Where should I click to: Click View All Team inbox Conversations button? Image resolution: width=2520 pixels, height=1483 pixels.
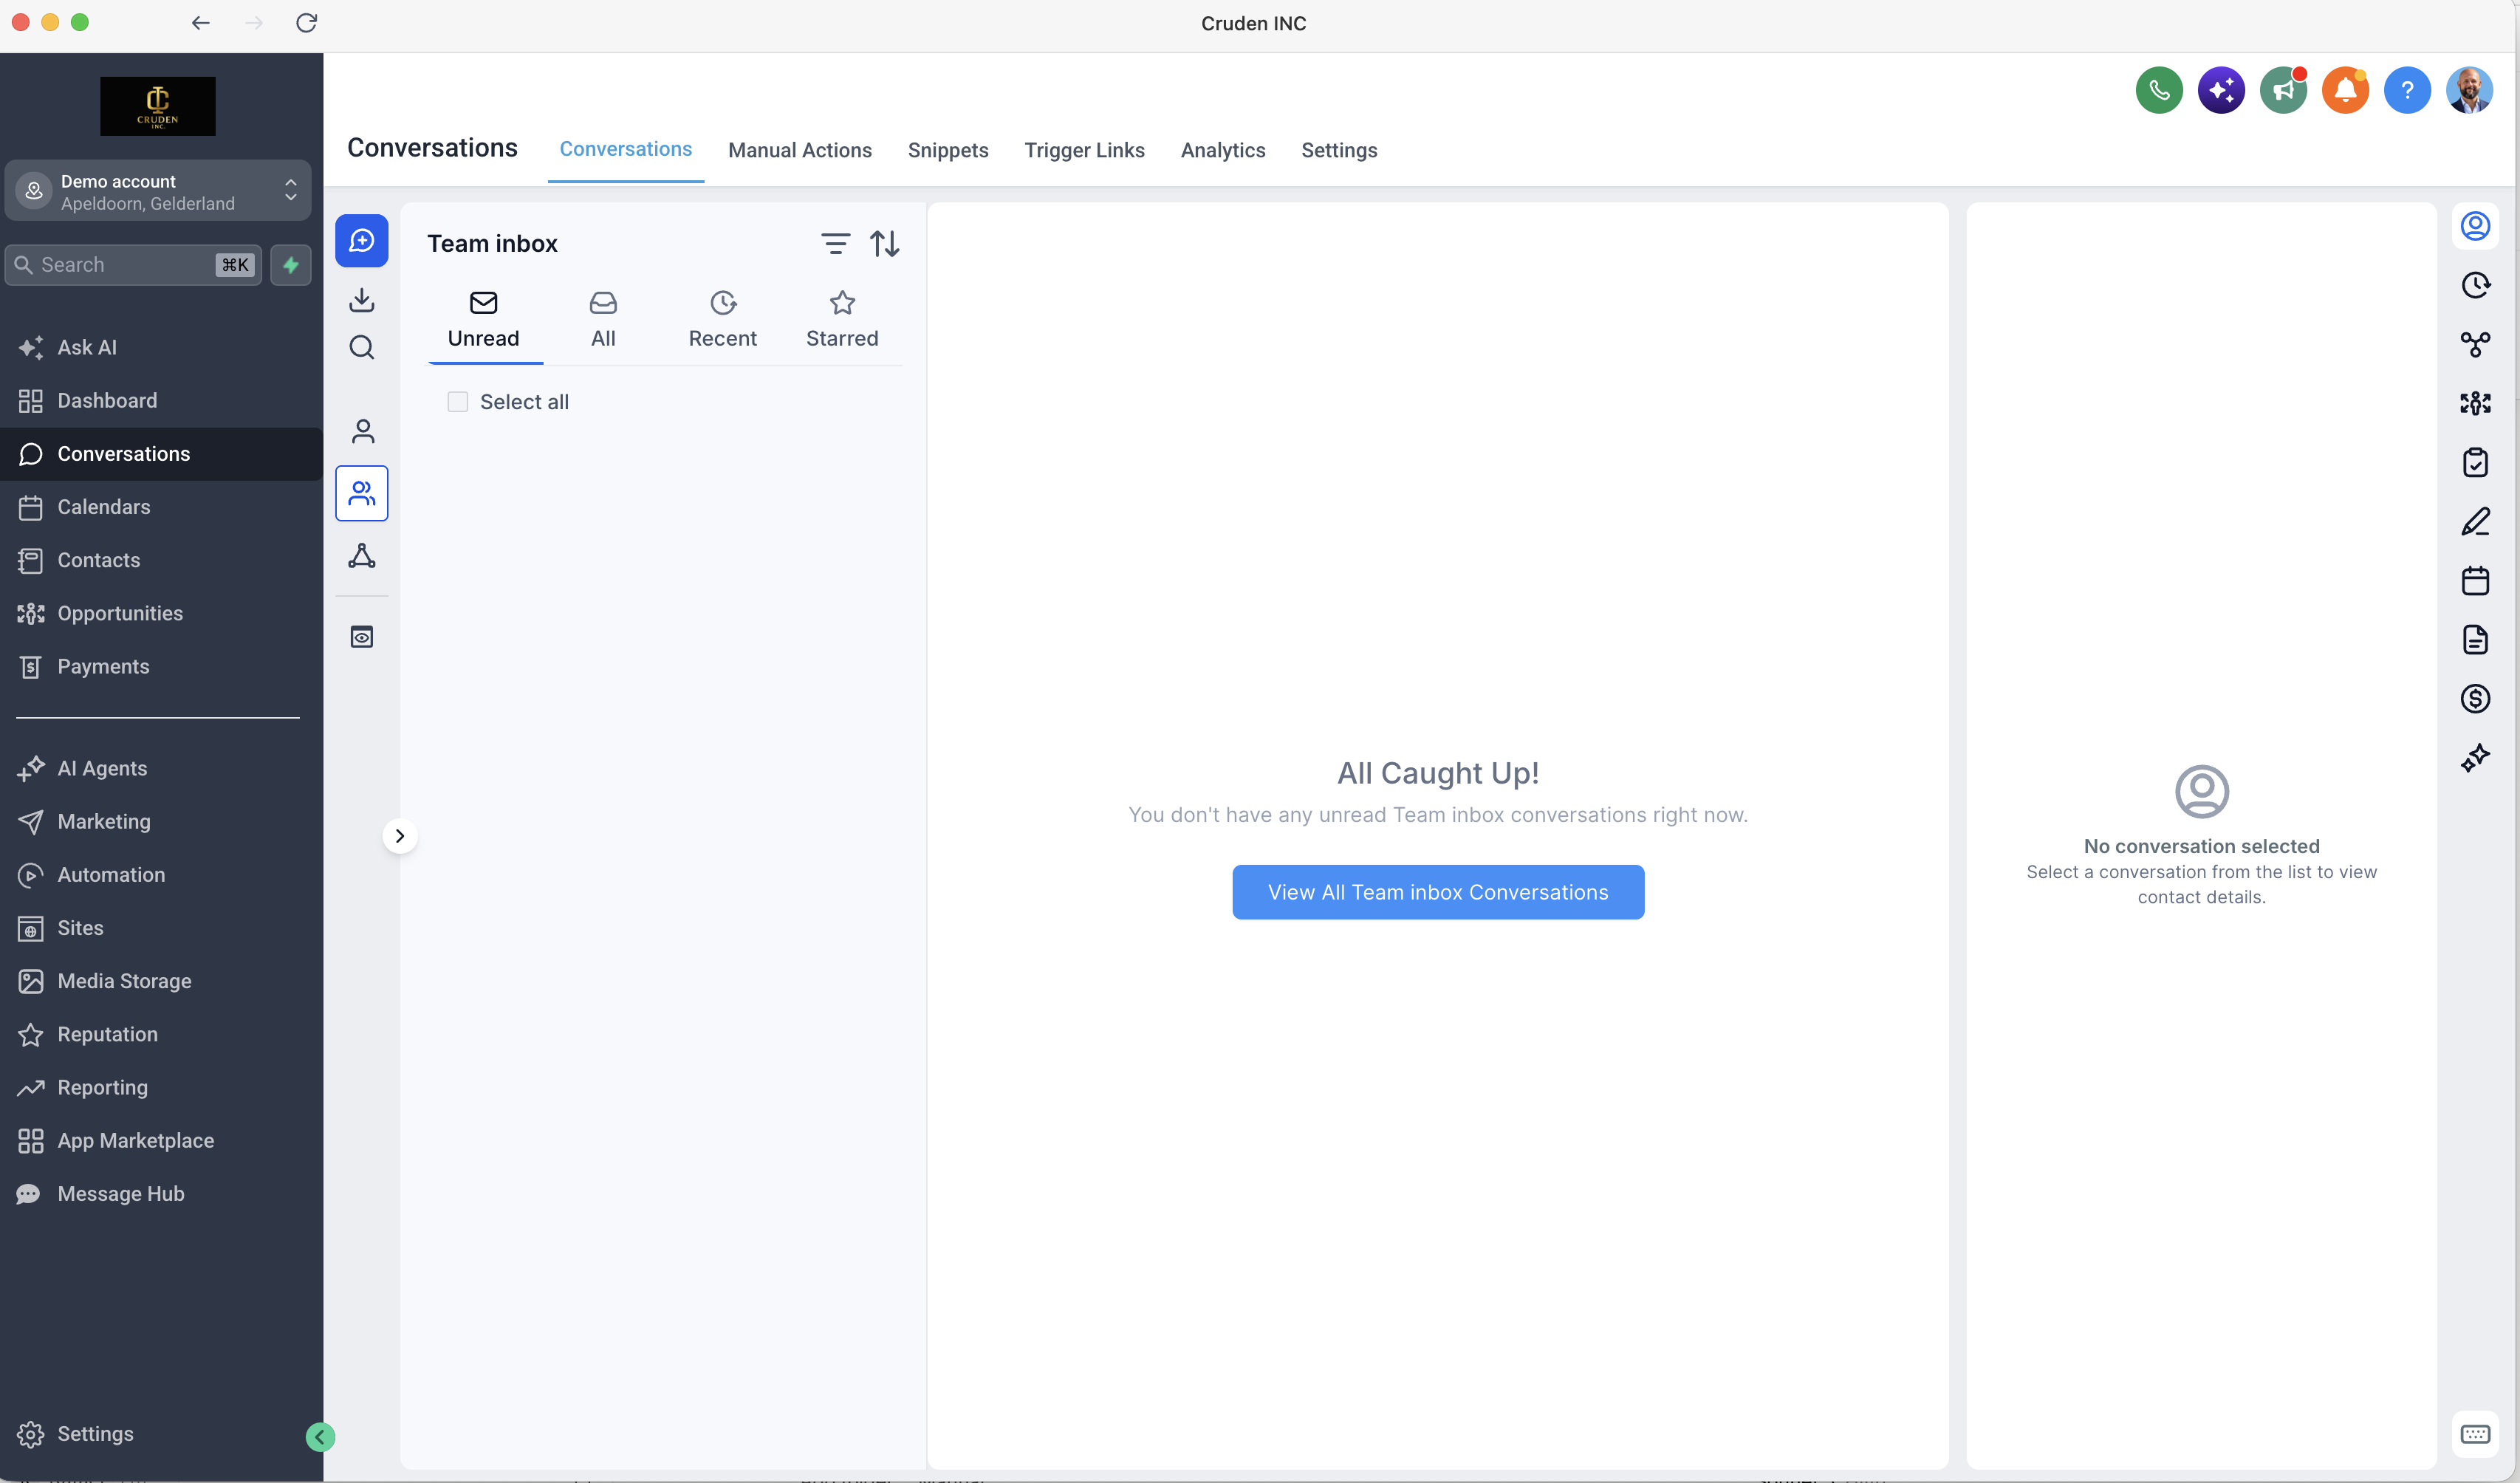1438,892
